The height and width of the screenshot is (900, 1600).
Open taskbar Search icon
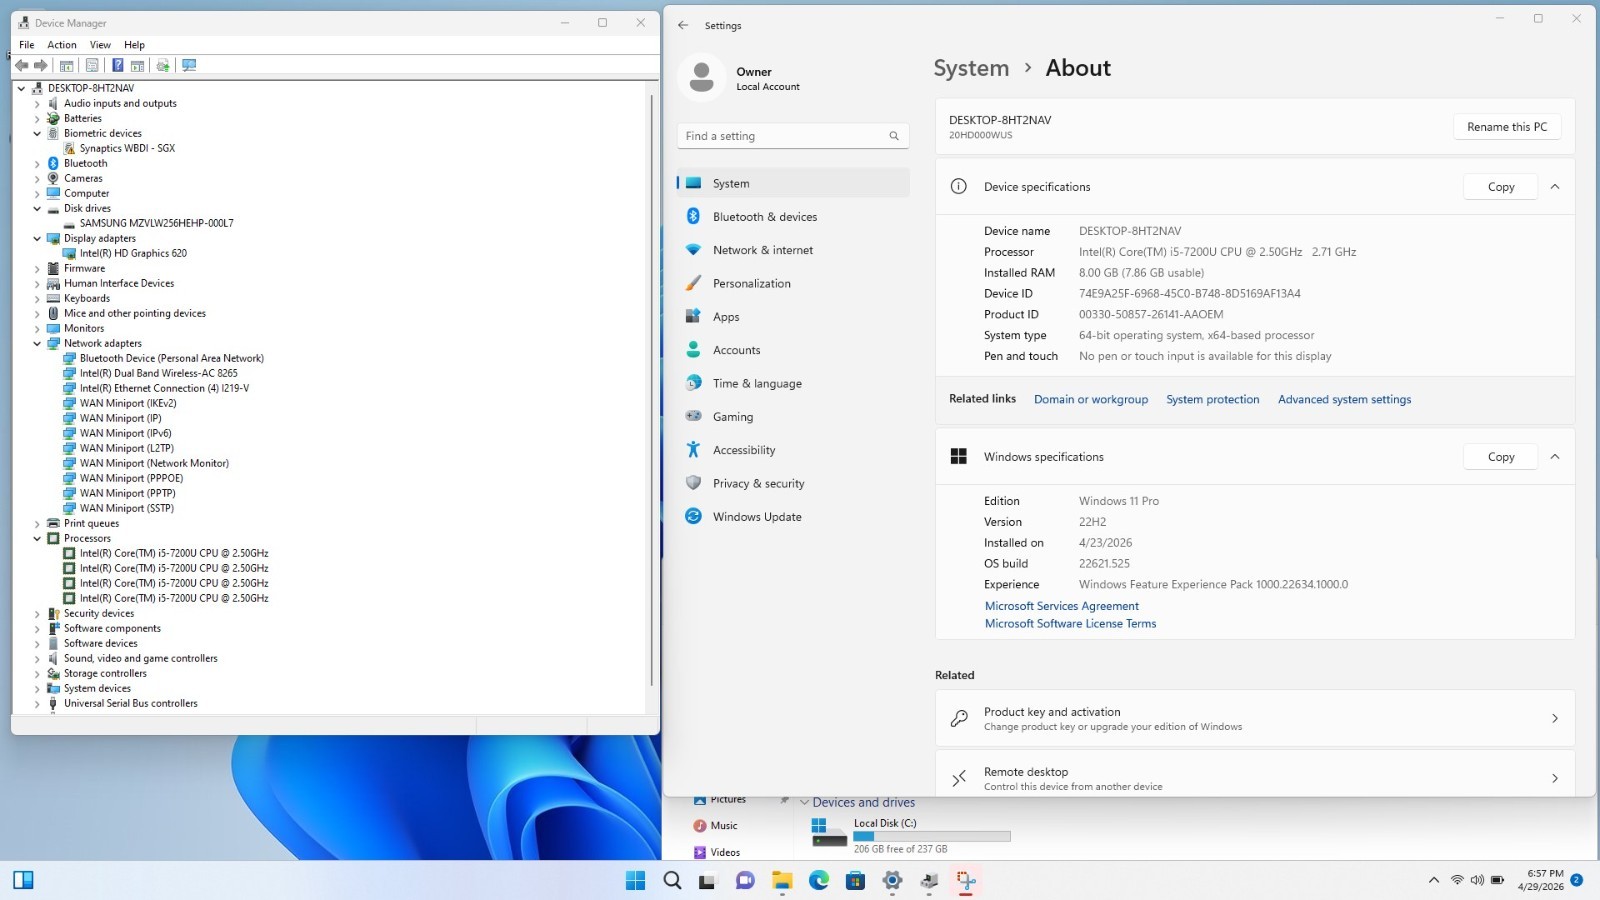(673, 880)
